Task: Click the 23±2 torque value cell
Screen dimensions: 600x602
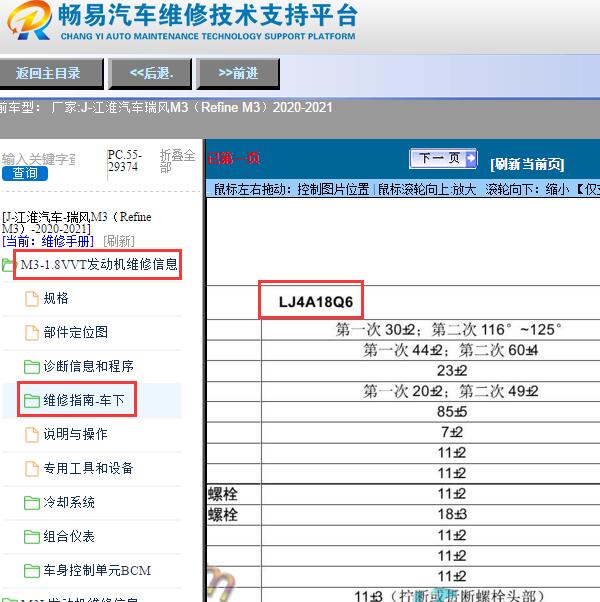Action: [452, 371]
